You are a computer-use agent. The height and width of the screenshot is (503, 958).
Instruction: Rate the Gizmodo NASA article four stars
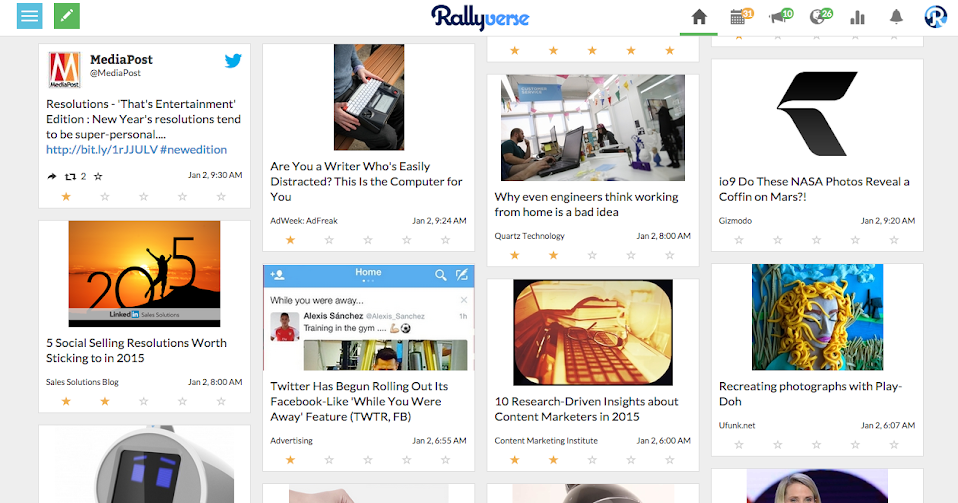(855, 240)
